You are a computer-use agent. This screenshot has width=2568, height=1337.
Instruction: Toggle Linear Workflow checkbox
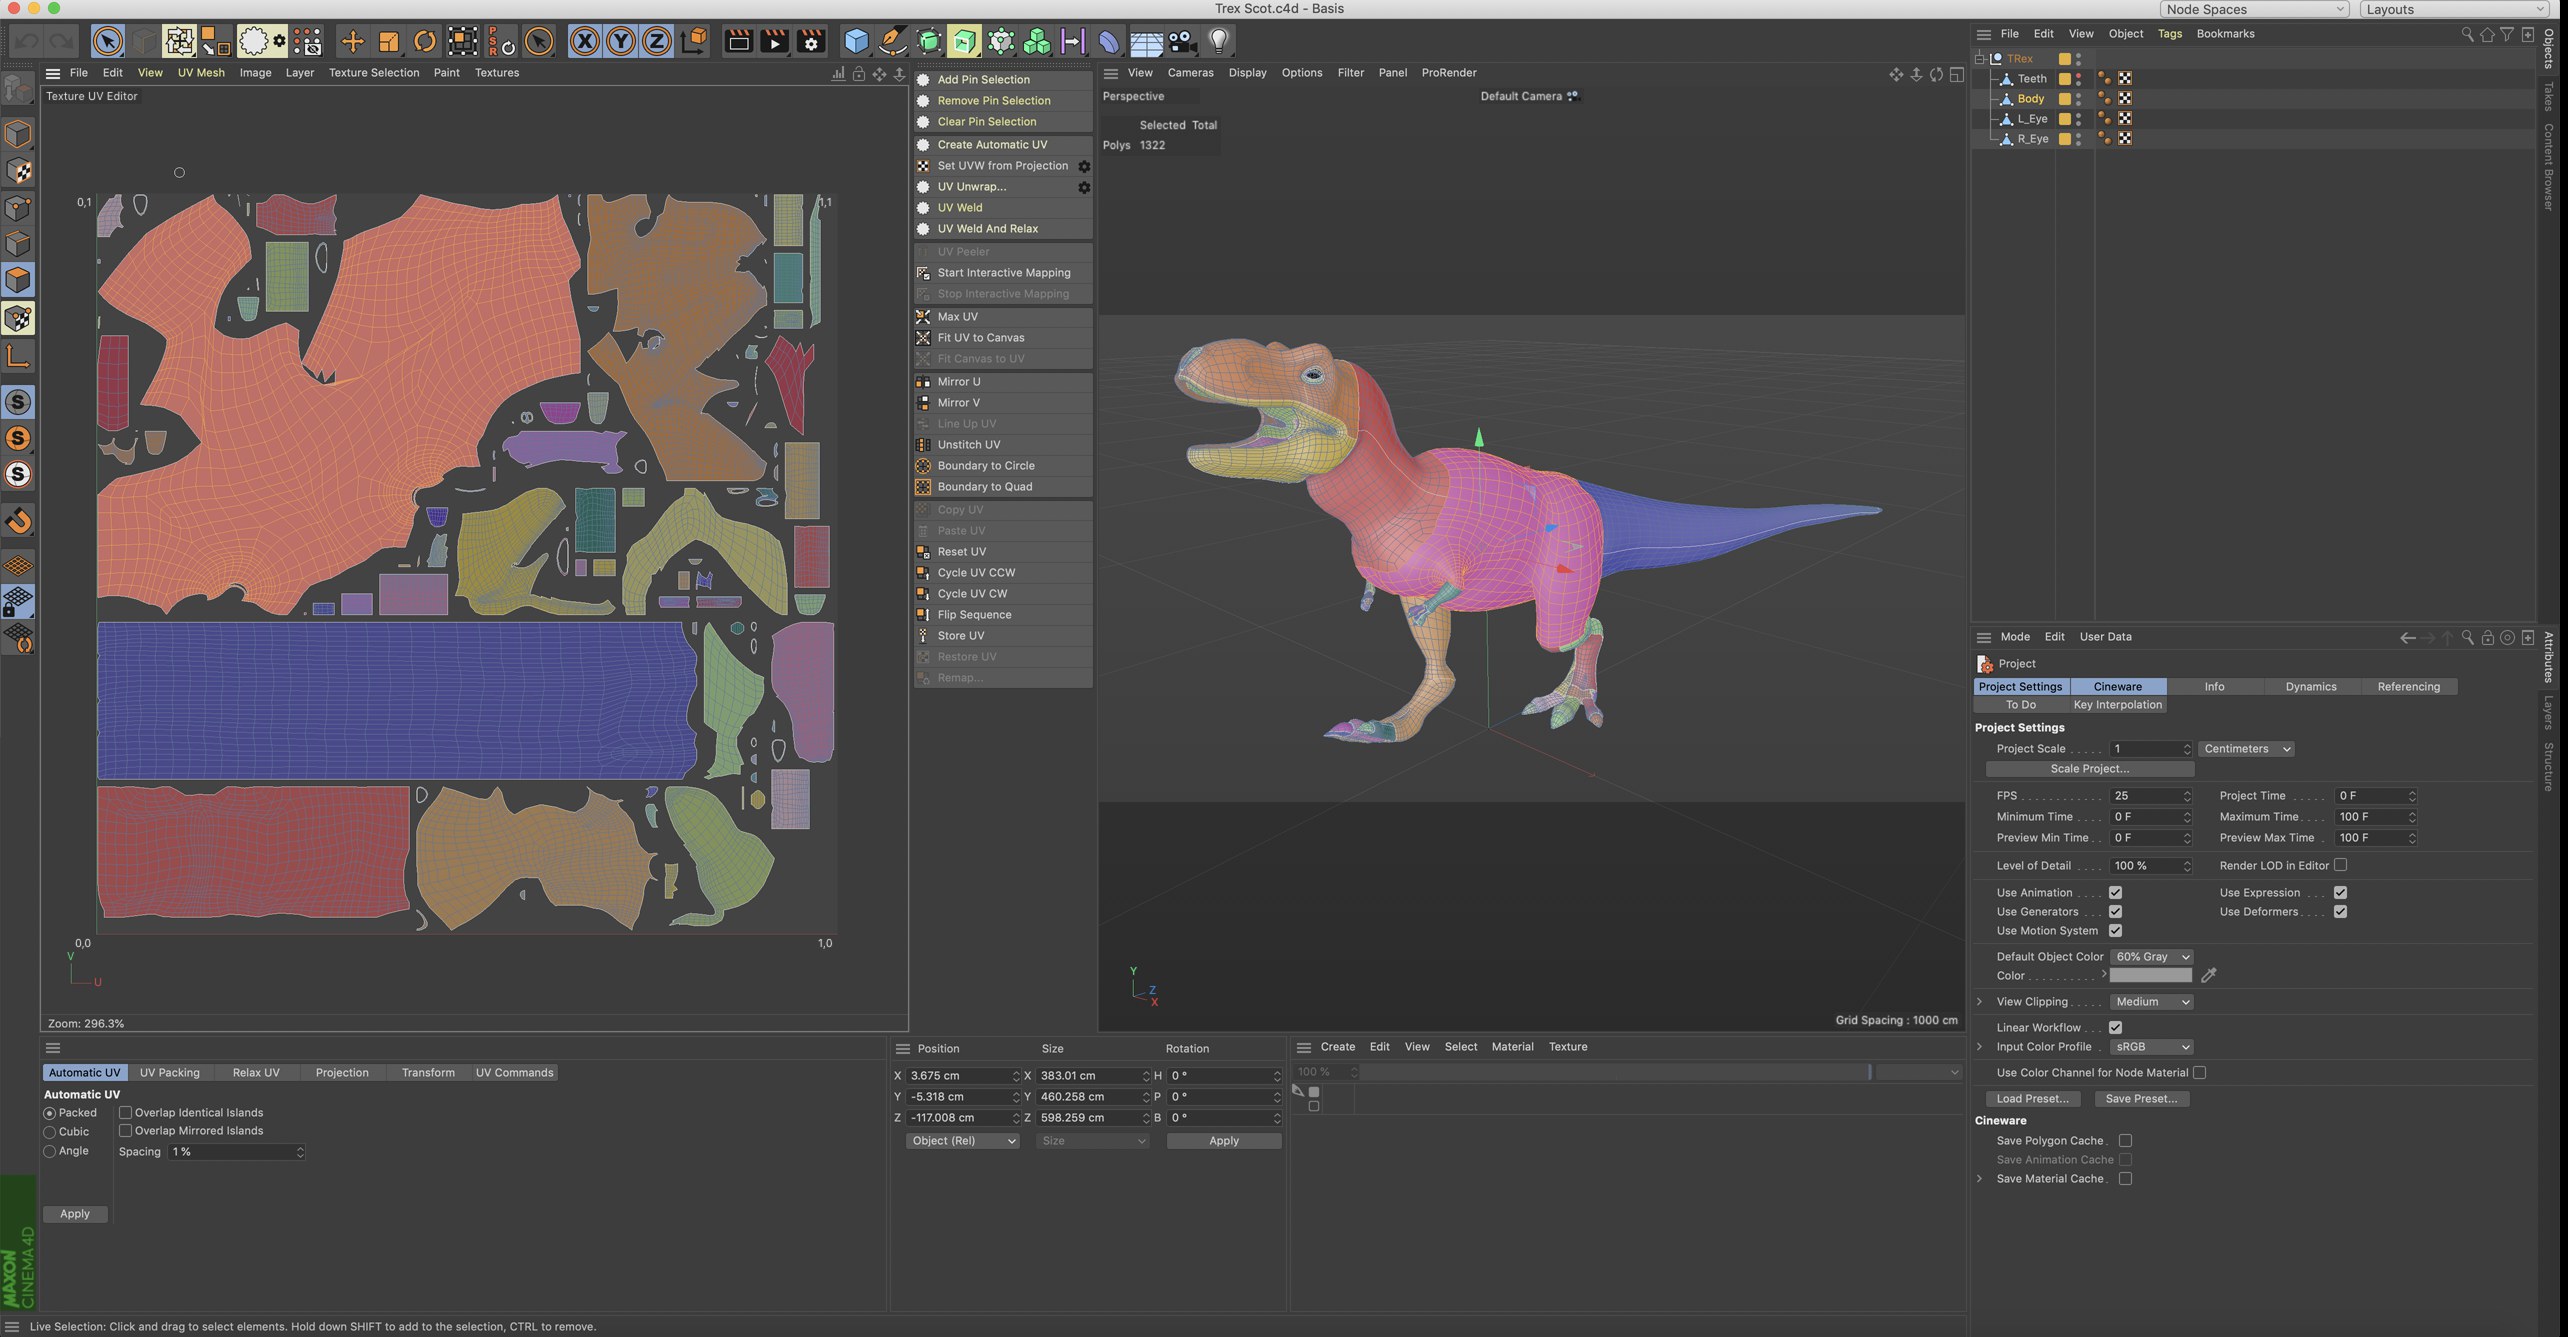coord(2115,1028)
